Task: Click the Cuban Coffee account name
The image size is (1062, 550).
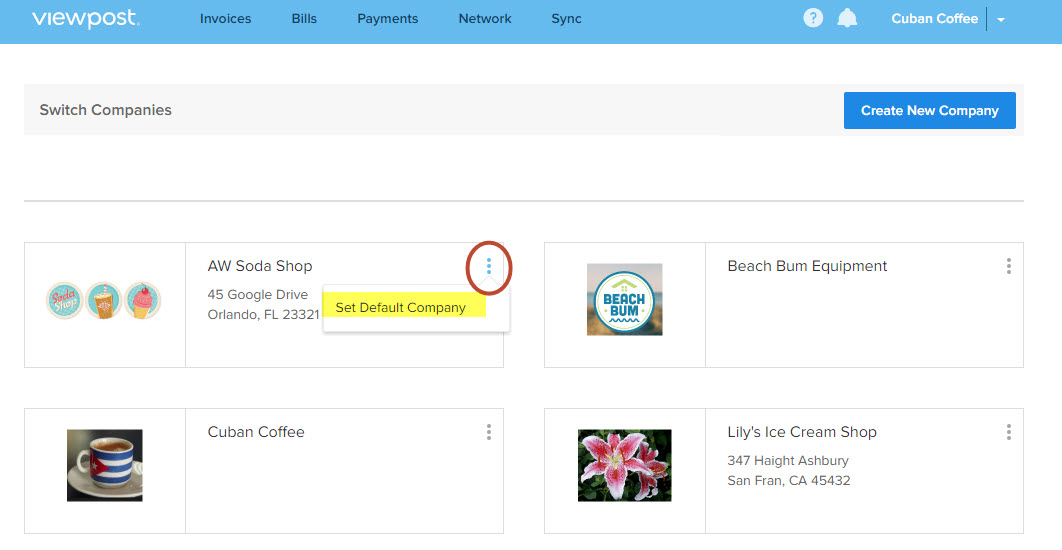Action: 935,19
